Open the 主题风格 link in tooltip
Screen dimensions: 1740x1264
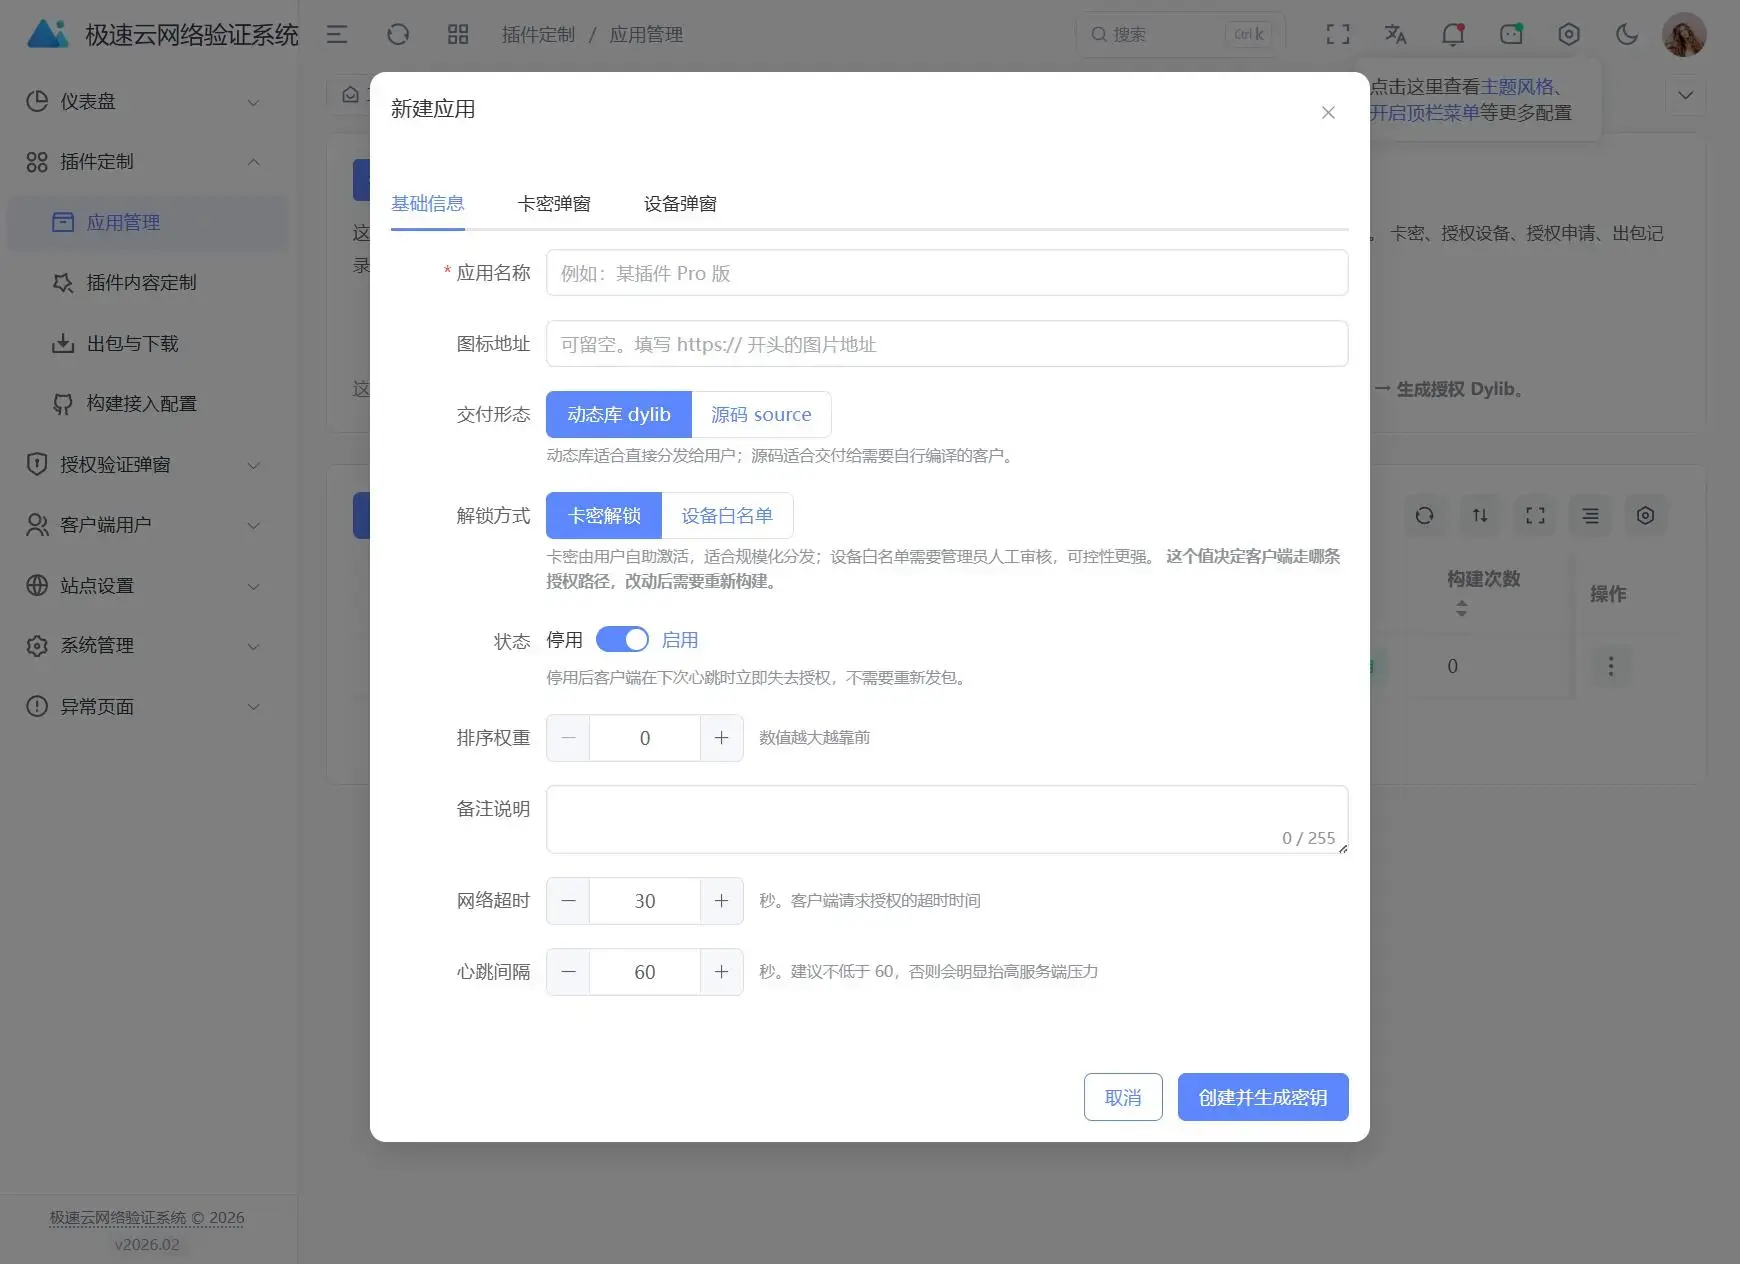click(x=1517, y=87)
